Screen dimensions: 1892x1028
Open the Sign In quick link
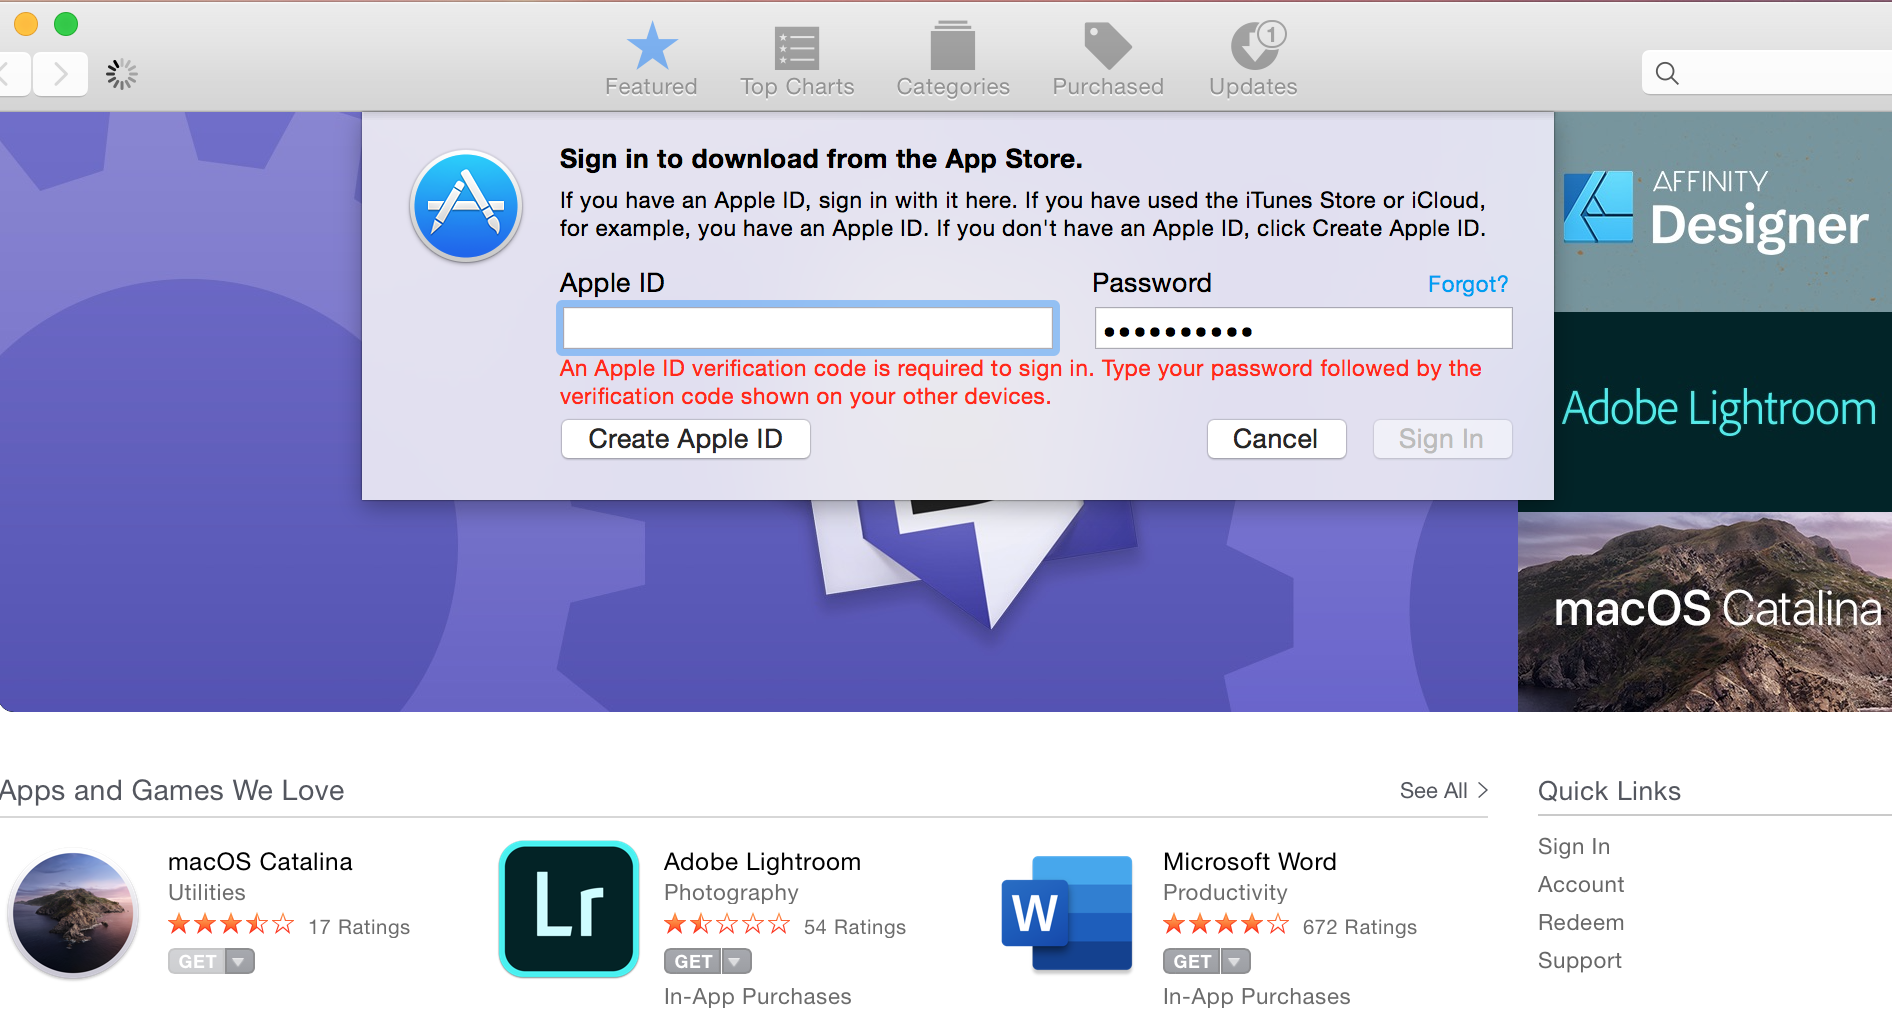pos(1574,847)
